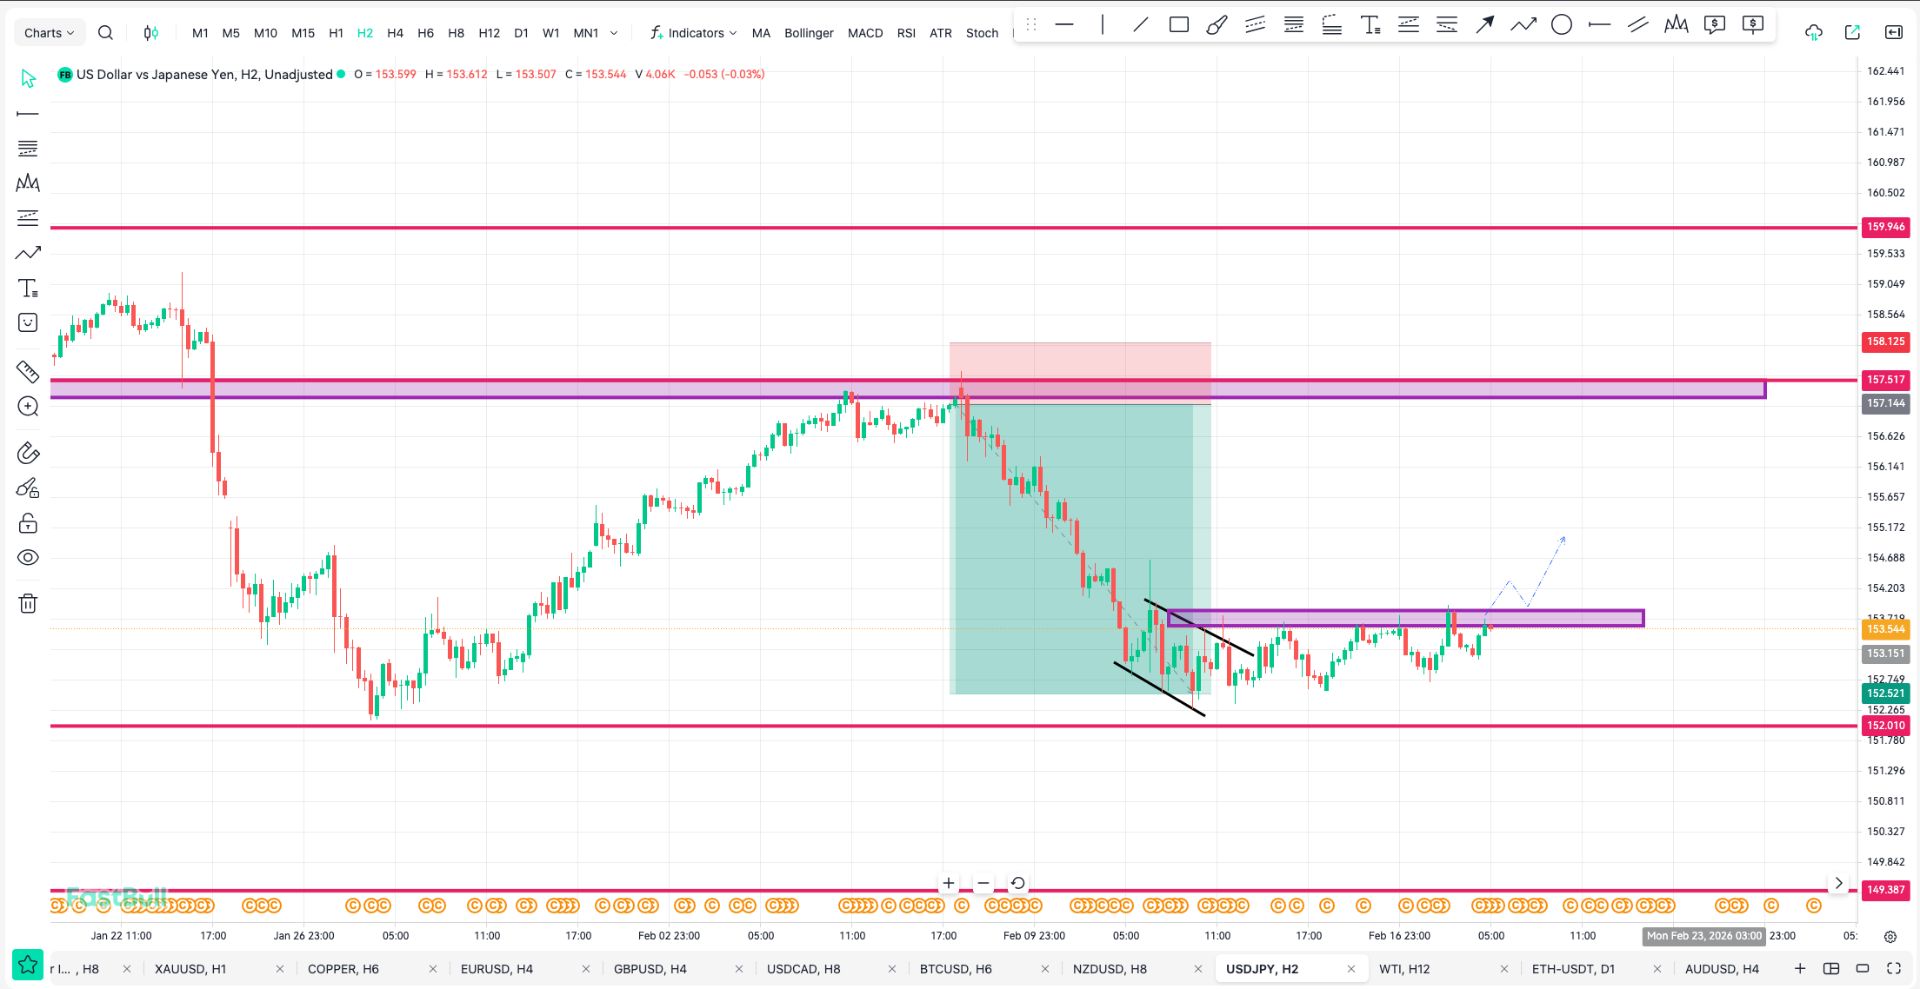
Task: Pick the brush drawing tool
Action: coord(1216,25)
